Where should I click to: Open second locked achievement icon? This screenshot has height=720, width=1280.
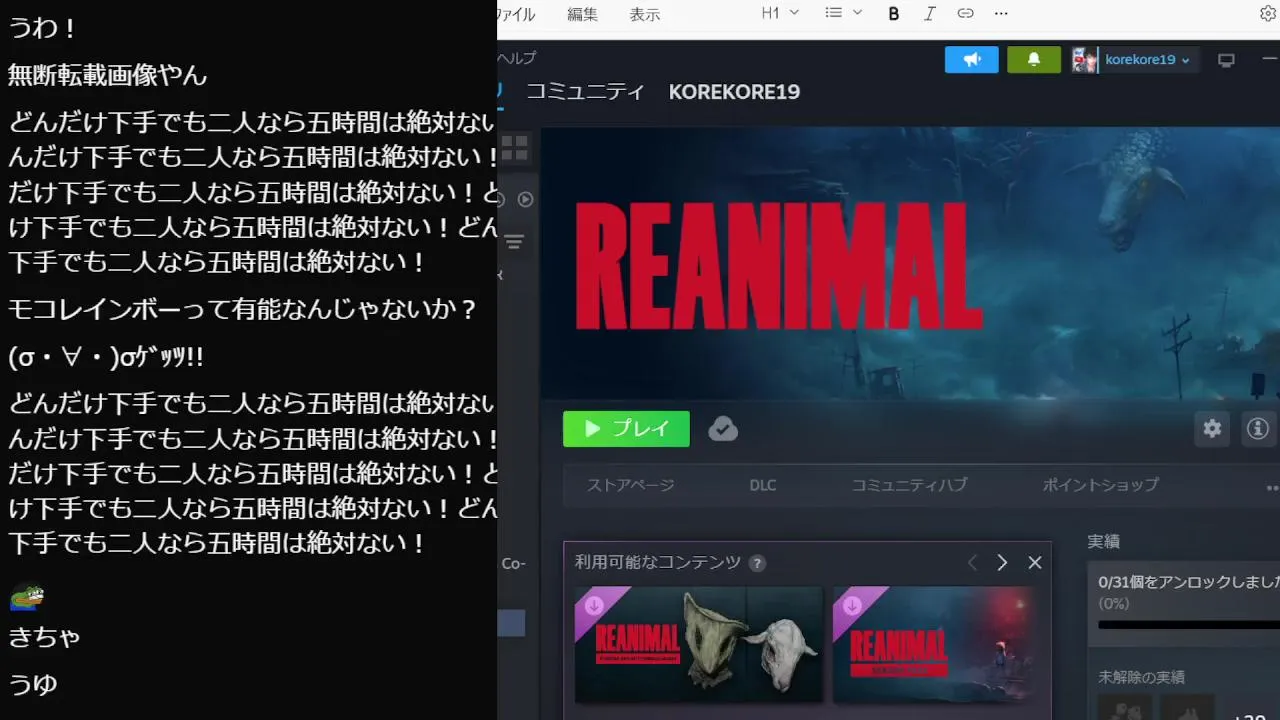pos(1188,708)
